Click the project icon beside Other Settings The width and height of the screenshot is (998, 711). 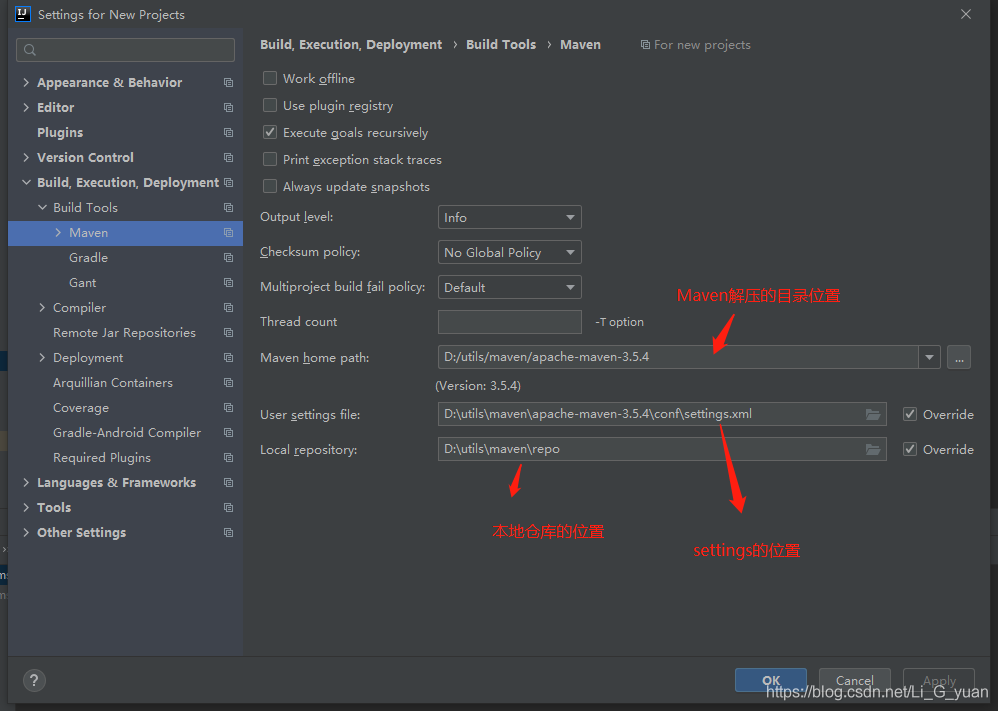[x=228, y=533]
